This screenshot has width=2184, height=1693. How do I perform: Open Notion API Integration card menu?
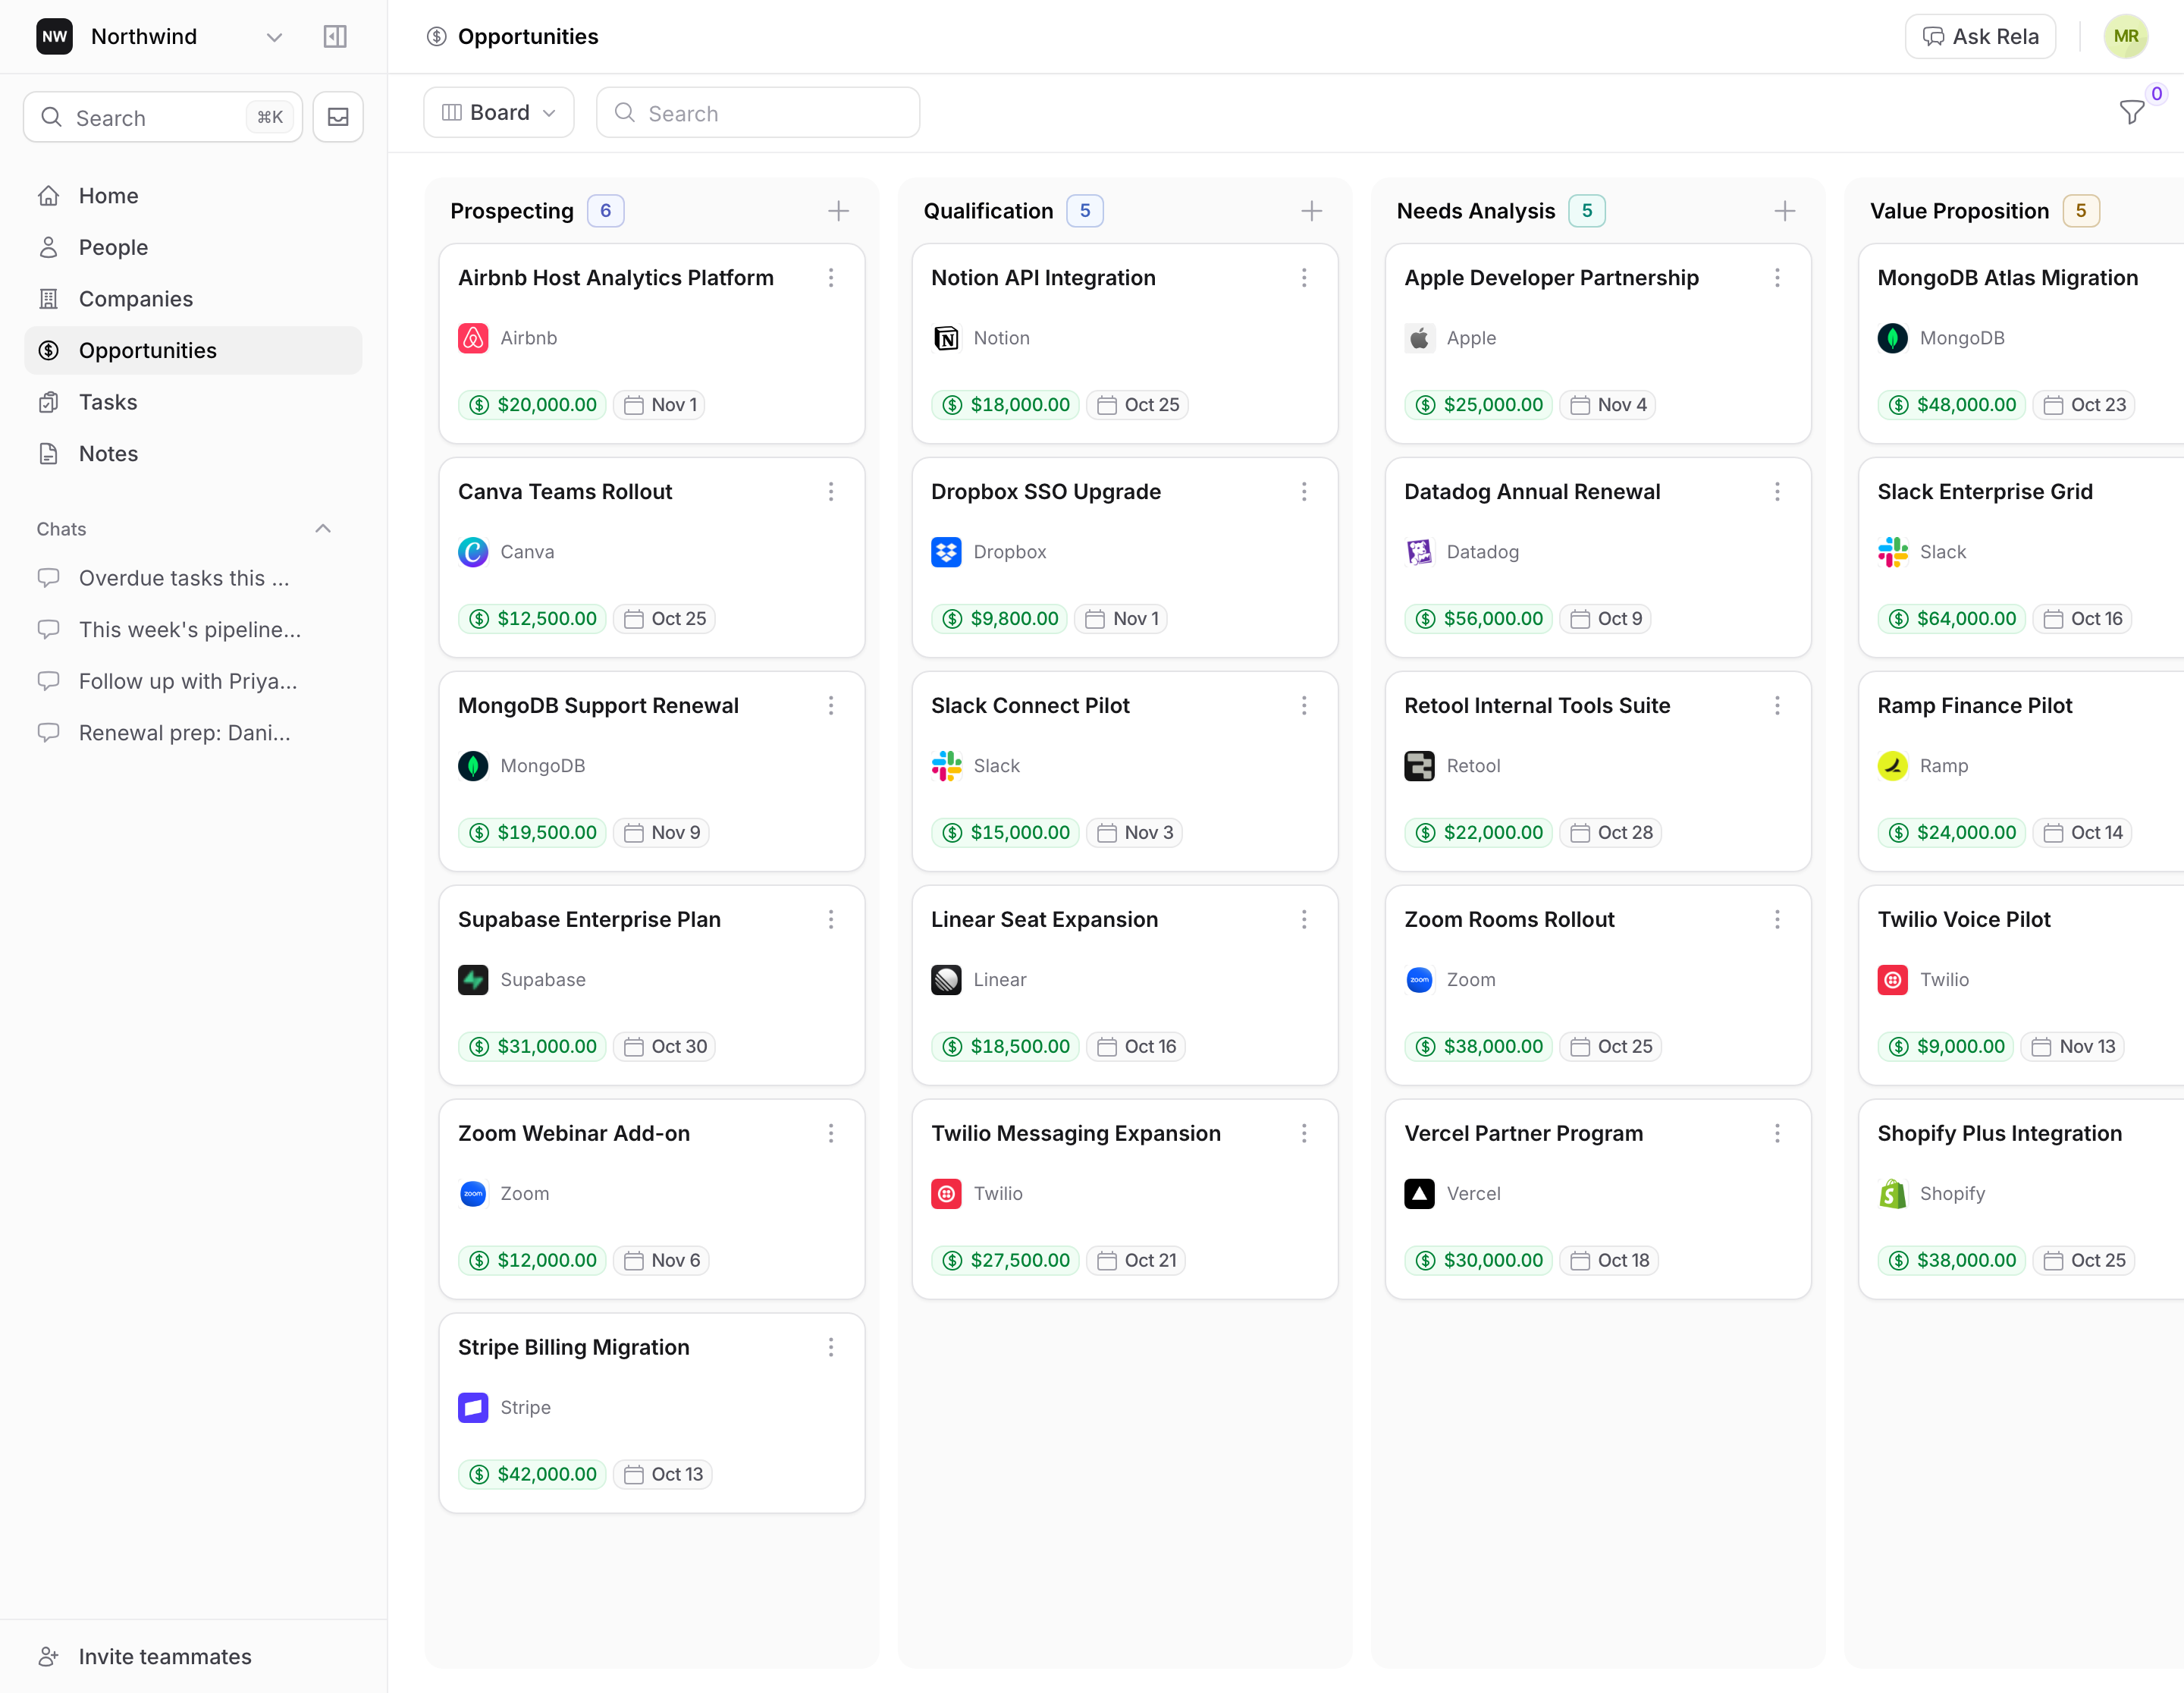[1303, 278]
